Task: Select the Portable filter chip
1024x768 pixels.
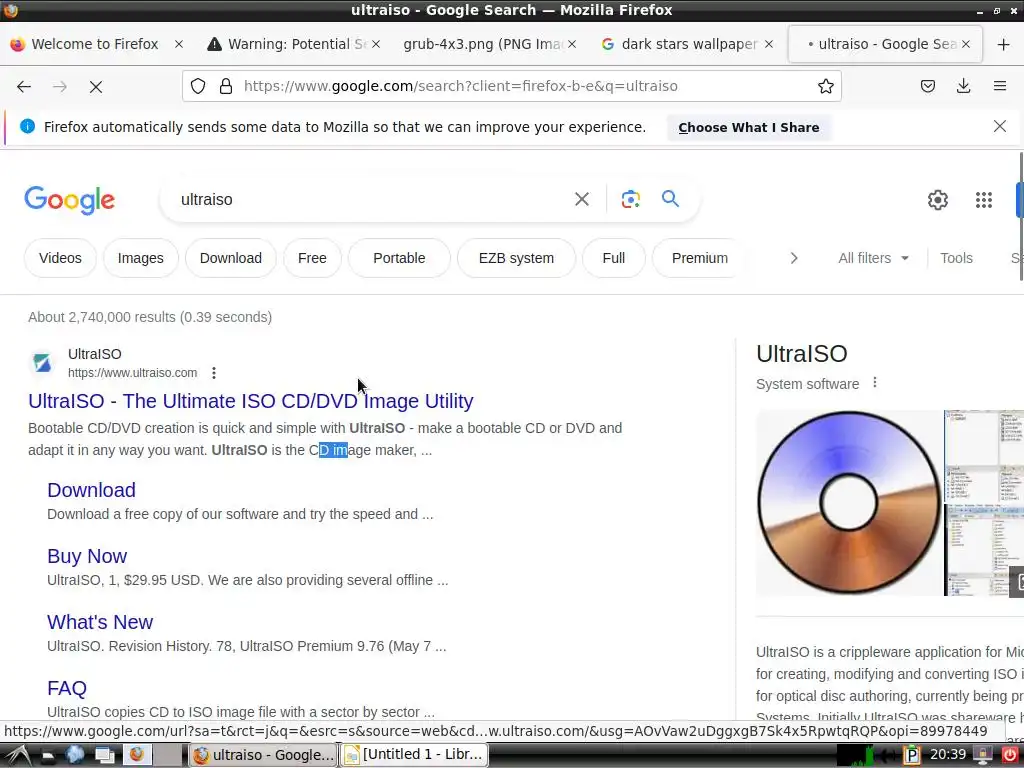Action: (399, 258)
